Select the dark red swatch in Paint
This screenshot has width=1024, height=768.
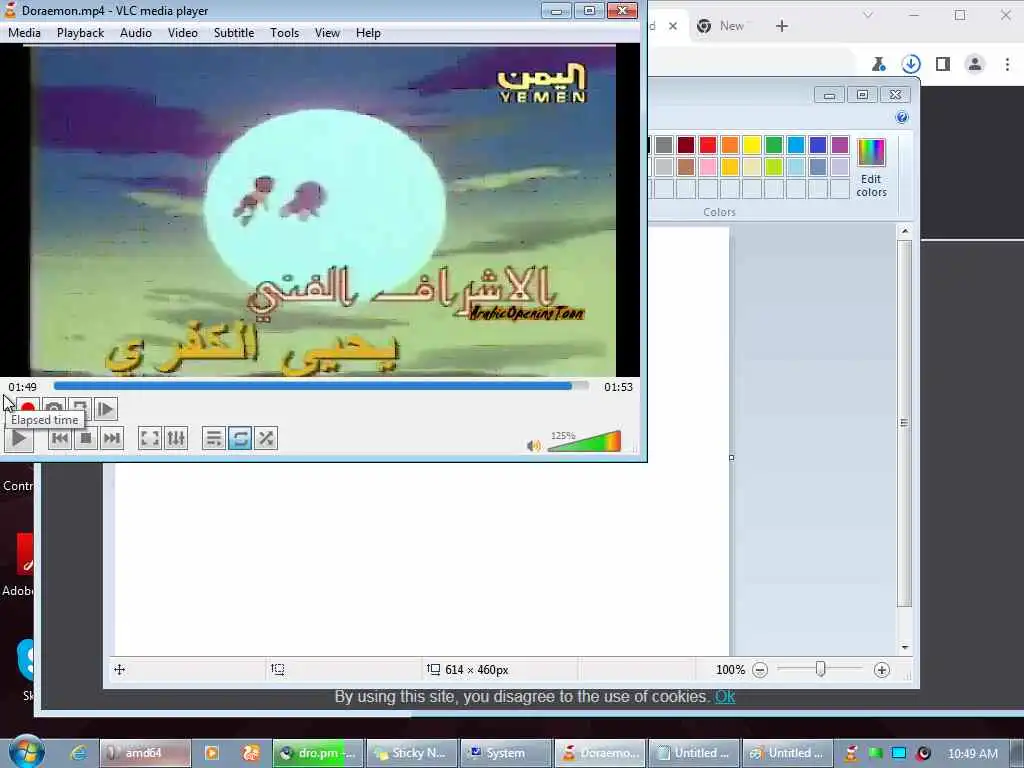click(686, 144)
